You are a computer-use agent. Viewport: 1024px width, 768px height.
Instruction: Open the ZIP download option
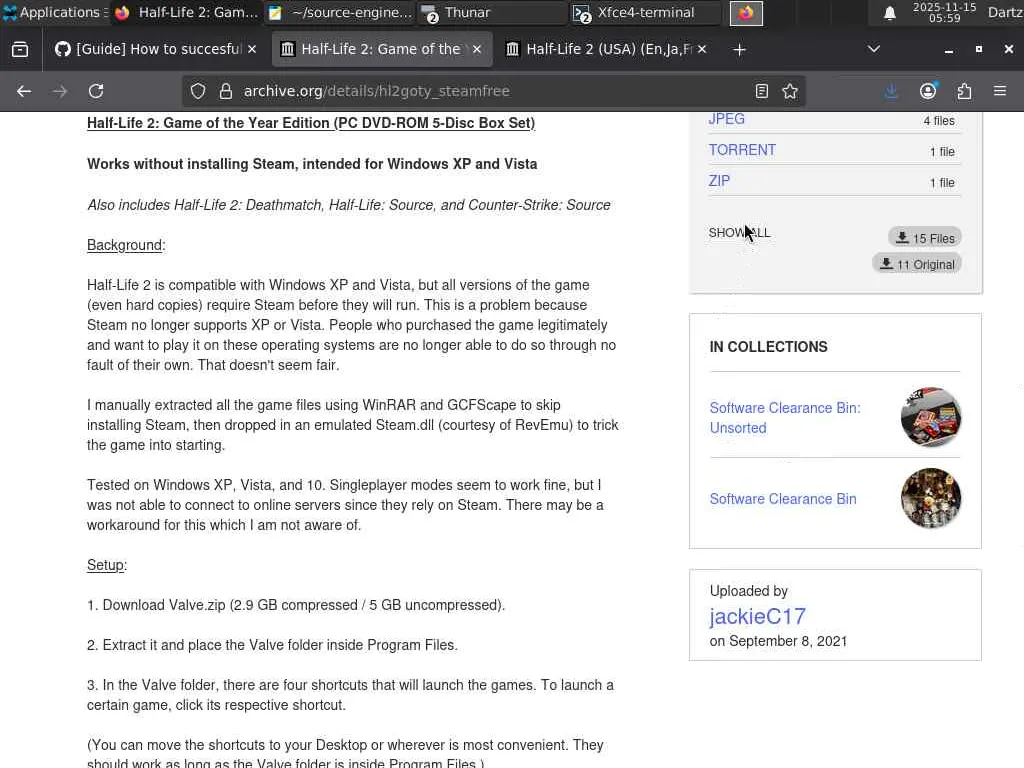[x=719, y=181]
